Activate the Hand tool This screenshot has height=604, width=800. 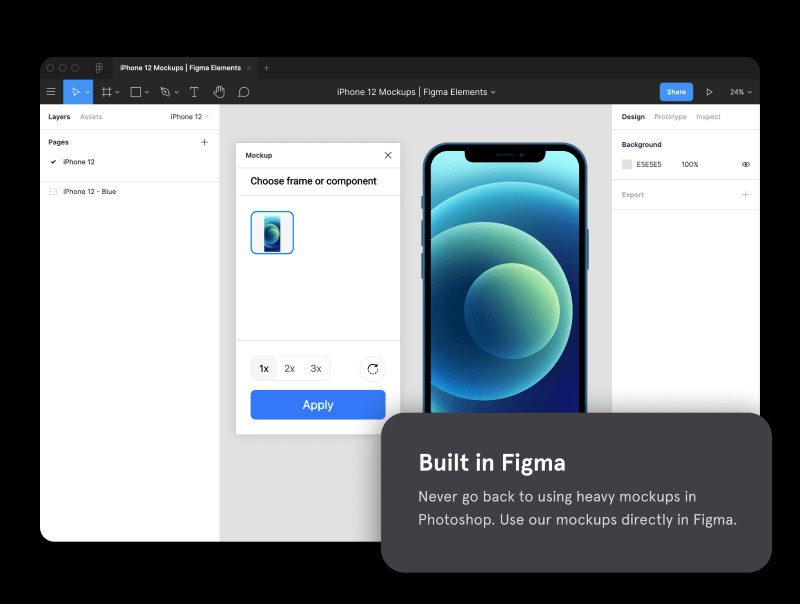[219, 92]
